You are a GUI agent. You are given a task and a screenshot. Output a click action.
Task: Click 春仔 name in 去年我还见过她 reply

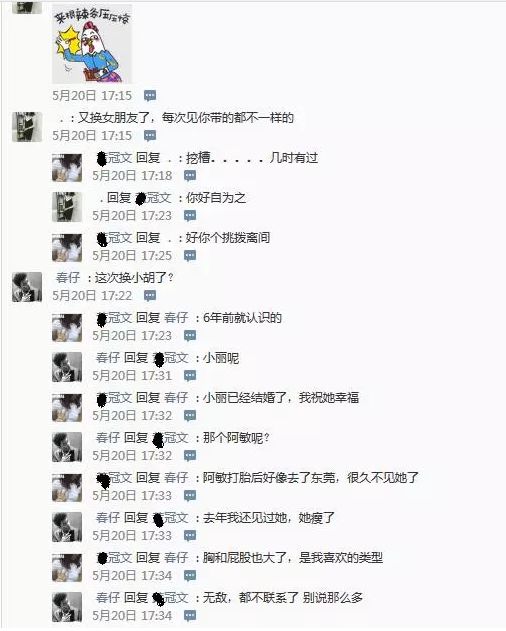pos(108,518)
